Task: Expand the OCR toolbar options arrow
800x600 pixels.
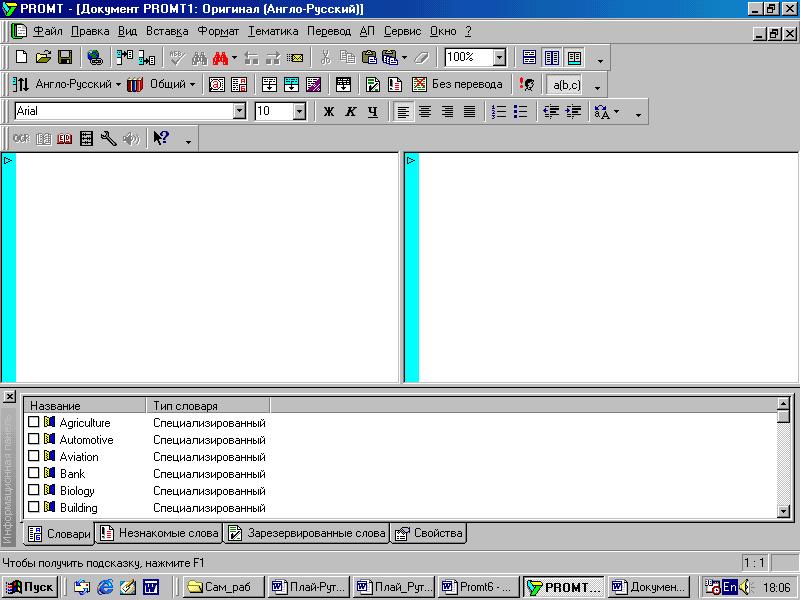Action: (x=188, y=142)
